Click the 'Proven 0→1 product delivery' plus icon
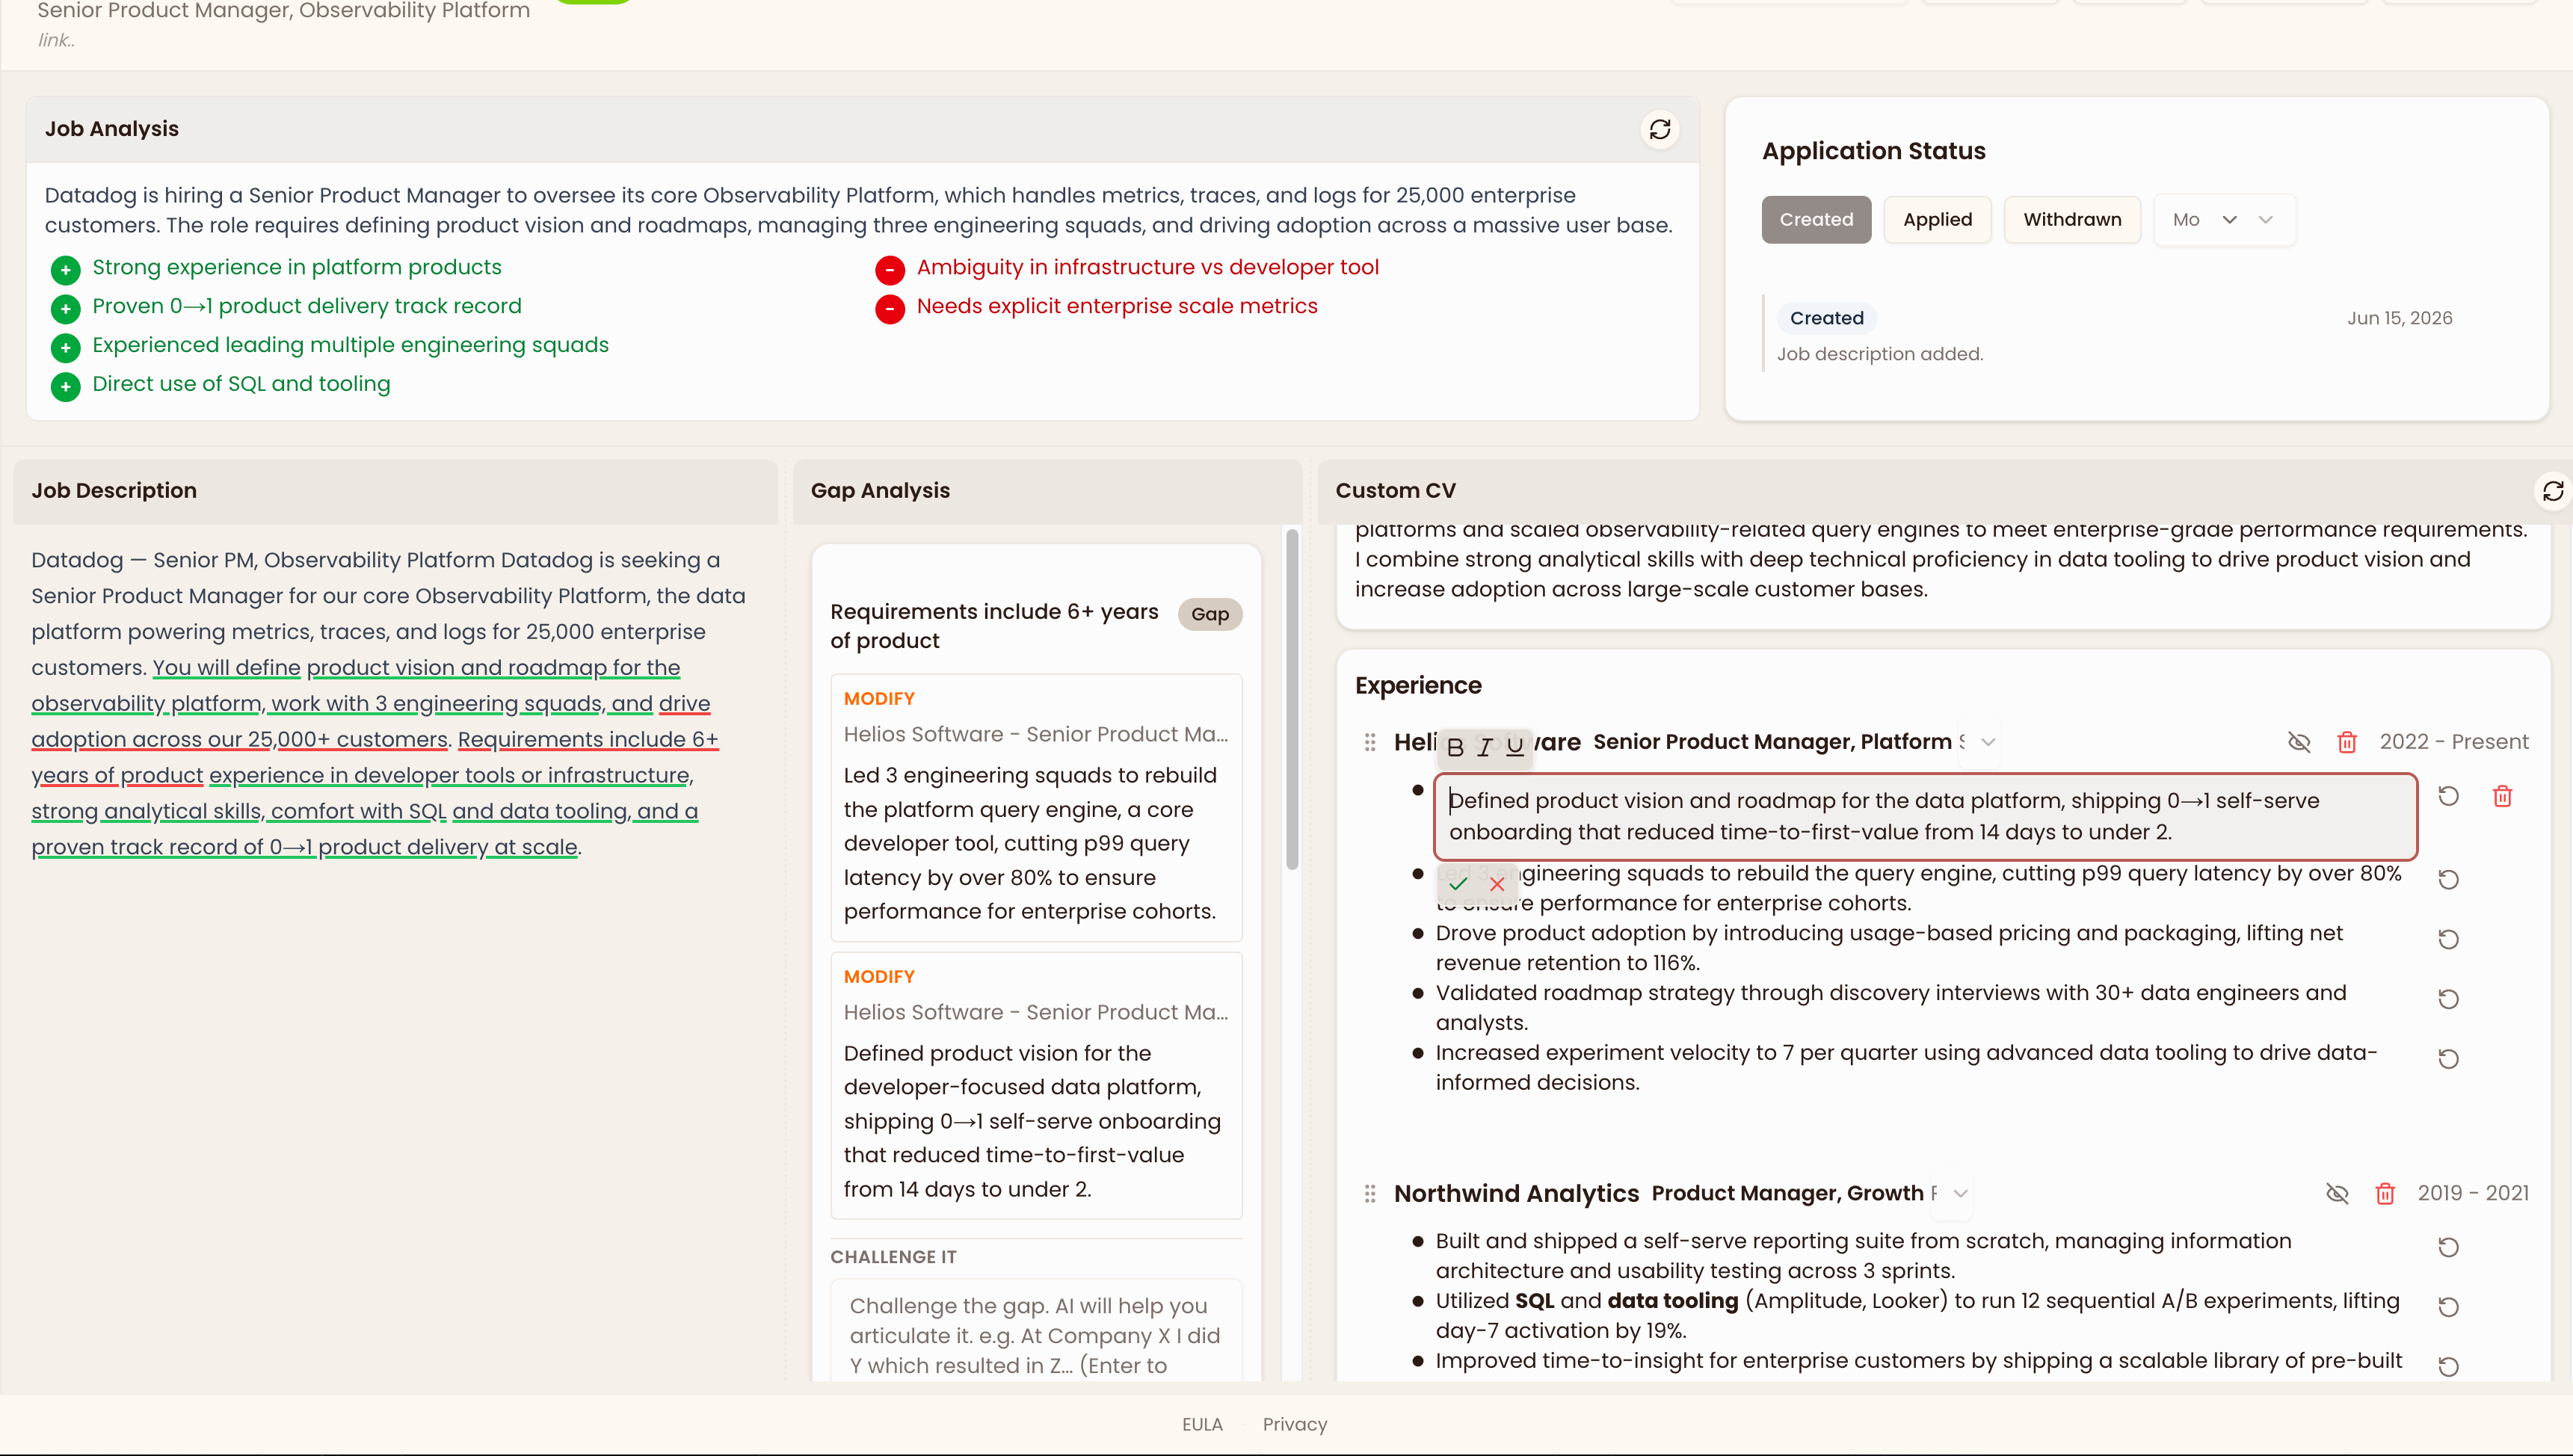The height and width of the screenshot is (1456, 2573). (x=66, y=308)
